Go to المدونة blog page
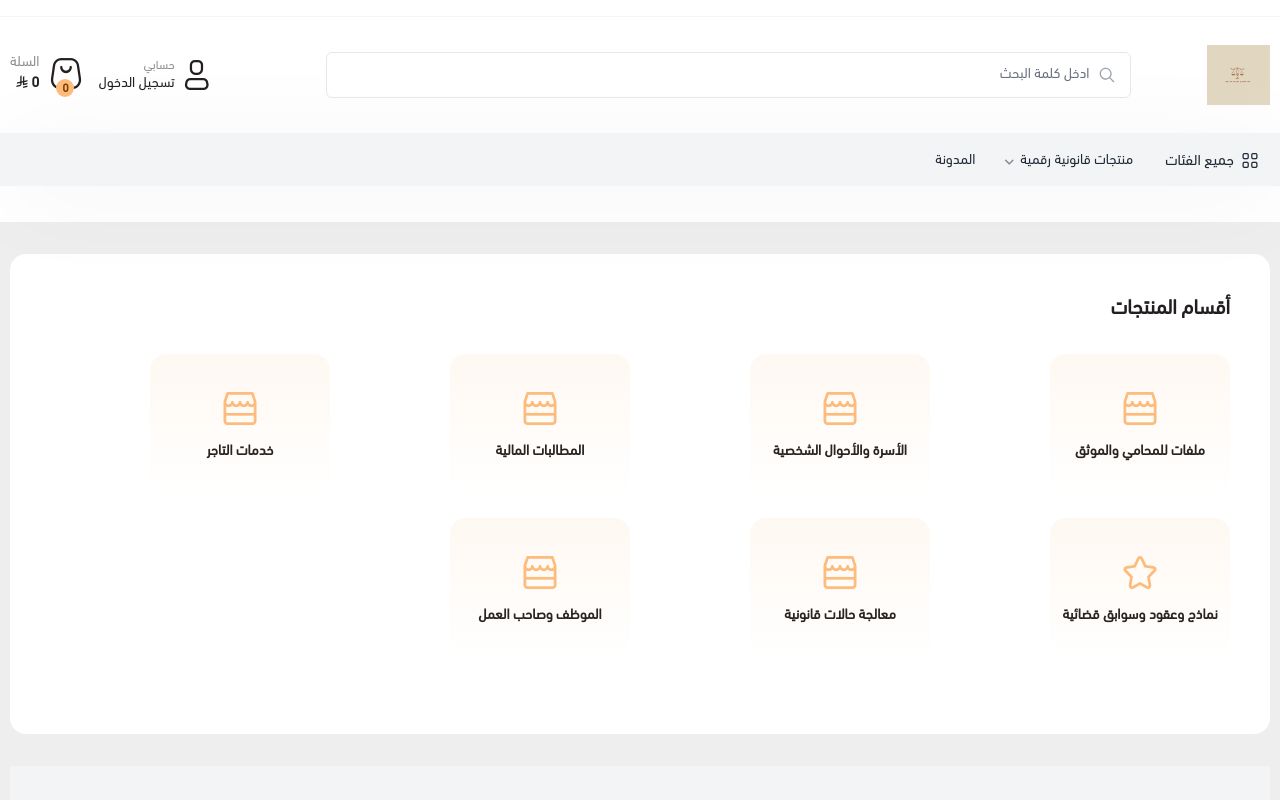The image size is (1280, 800). click(x=955, y=160)
